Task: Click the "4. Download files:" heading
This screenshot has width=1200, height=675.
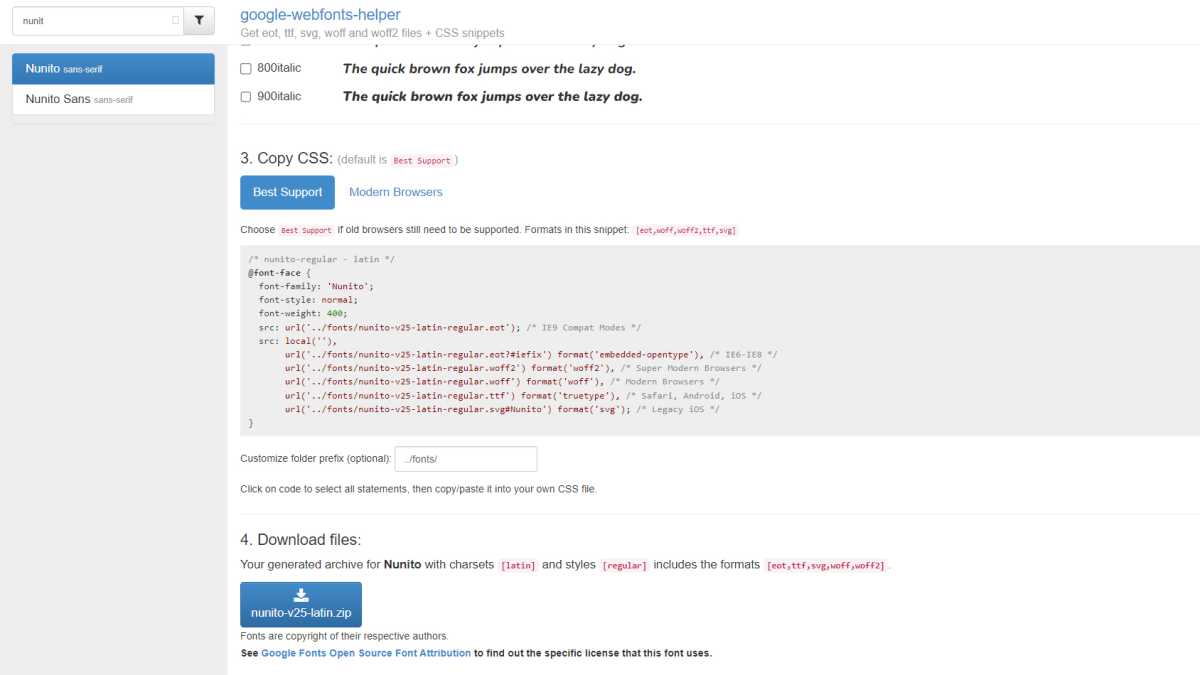Action: [x=300, y=540]
